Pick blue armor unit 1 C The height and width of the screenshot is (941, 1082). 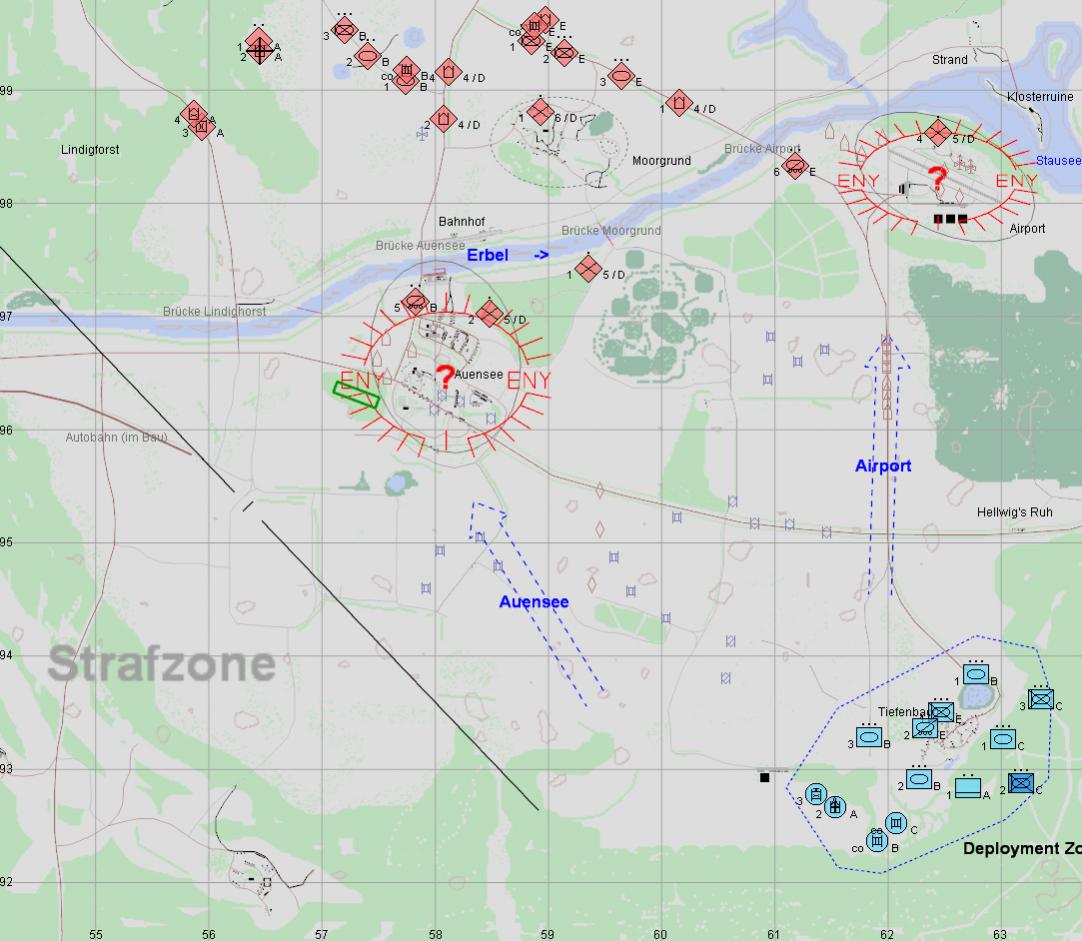[1002, 738]
